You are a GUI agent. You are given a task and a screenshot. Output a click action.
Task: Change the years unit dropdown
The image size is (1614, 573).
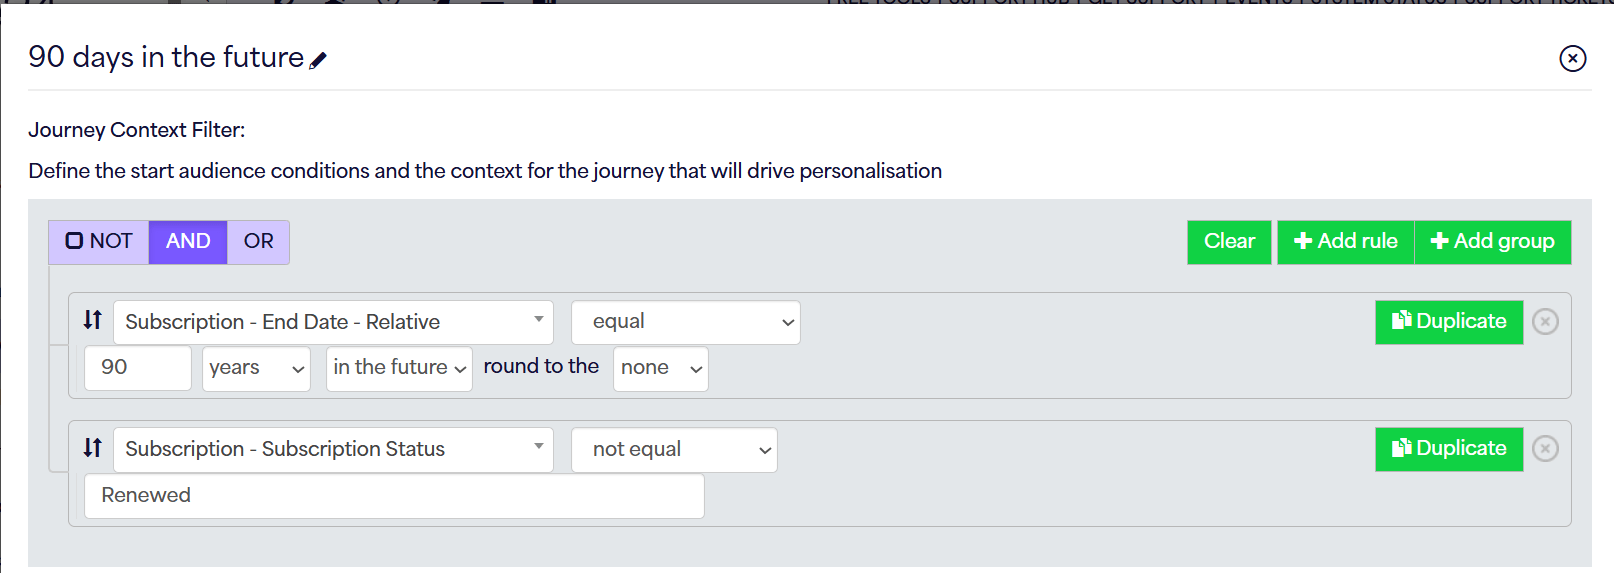tap(256, 368)
